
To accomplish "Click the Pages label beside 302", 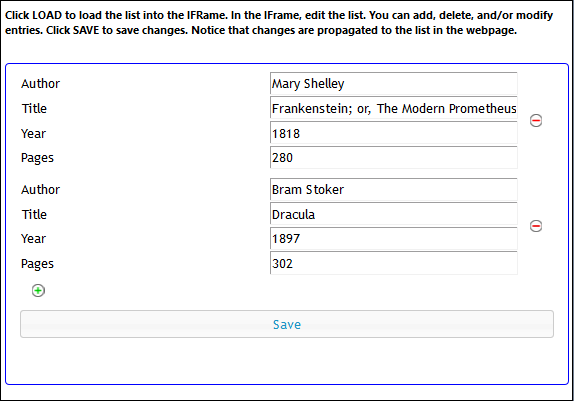I will (37, 264).
